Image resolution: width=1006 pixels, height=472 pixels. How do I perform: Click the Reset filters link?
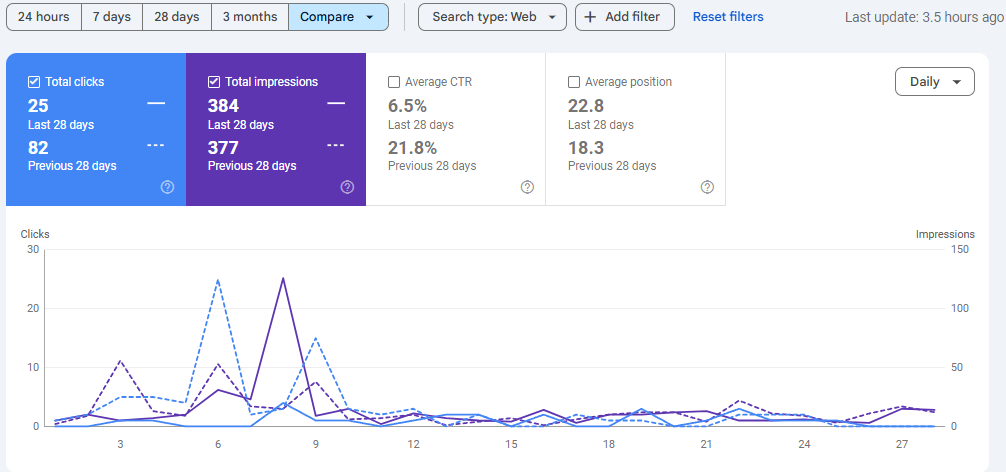click(x=728, y=17)
